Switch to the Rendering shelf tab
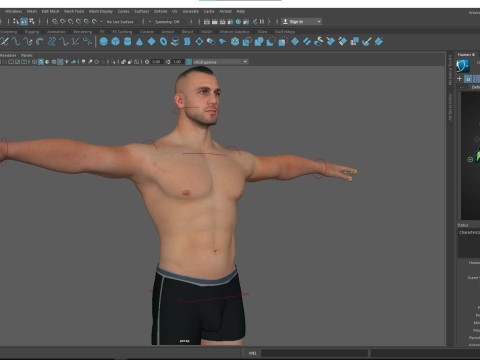 click(83, 32)
